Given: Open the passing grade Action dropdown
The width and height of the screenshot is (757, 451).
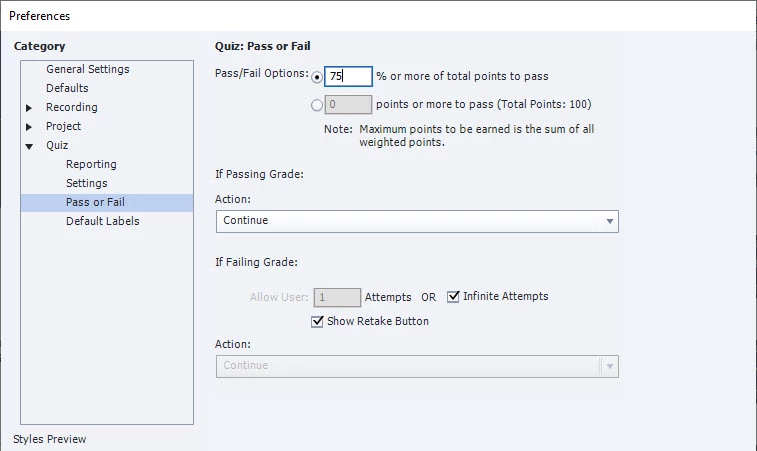Looking at the screenshot, I should [417, 220].
